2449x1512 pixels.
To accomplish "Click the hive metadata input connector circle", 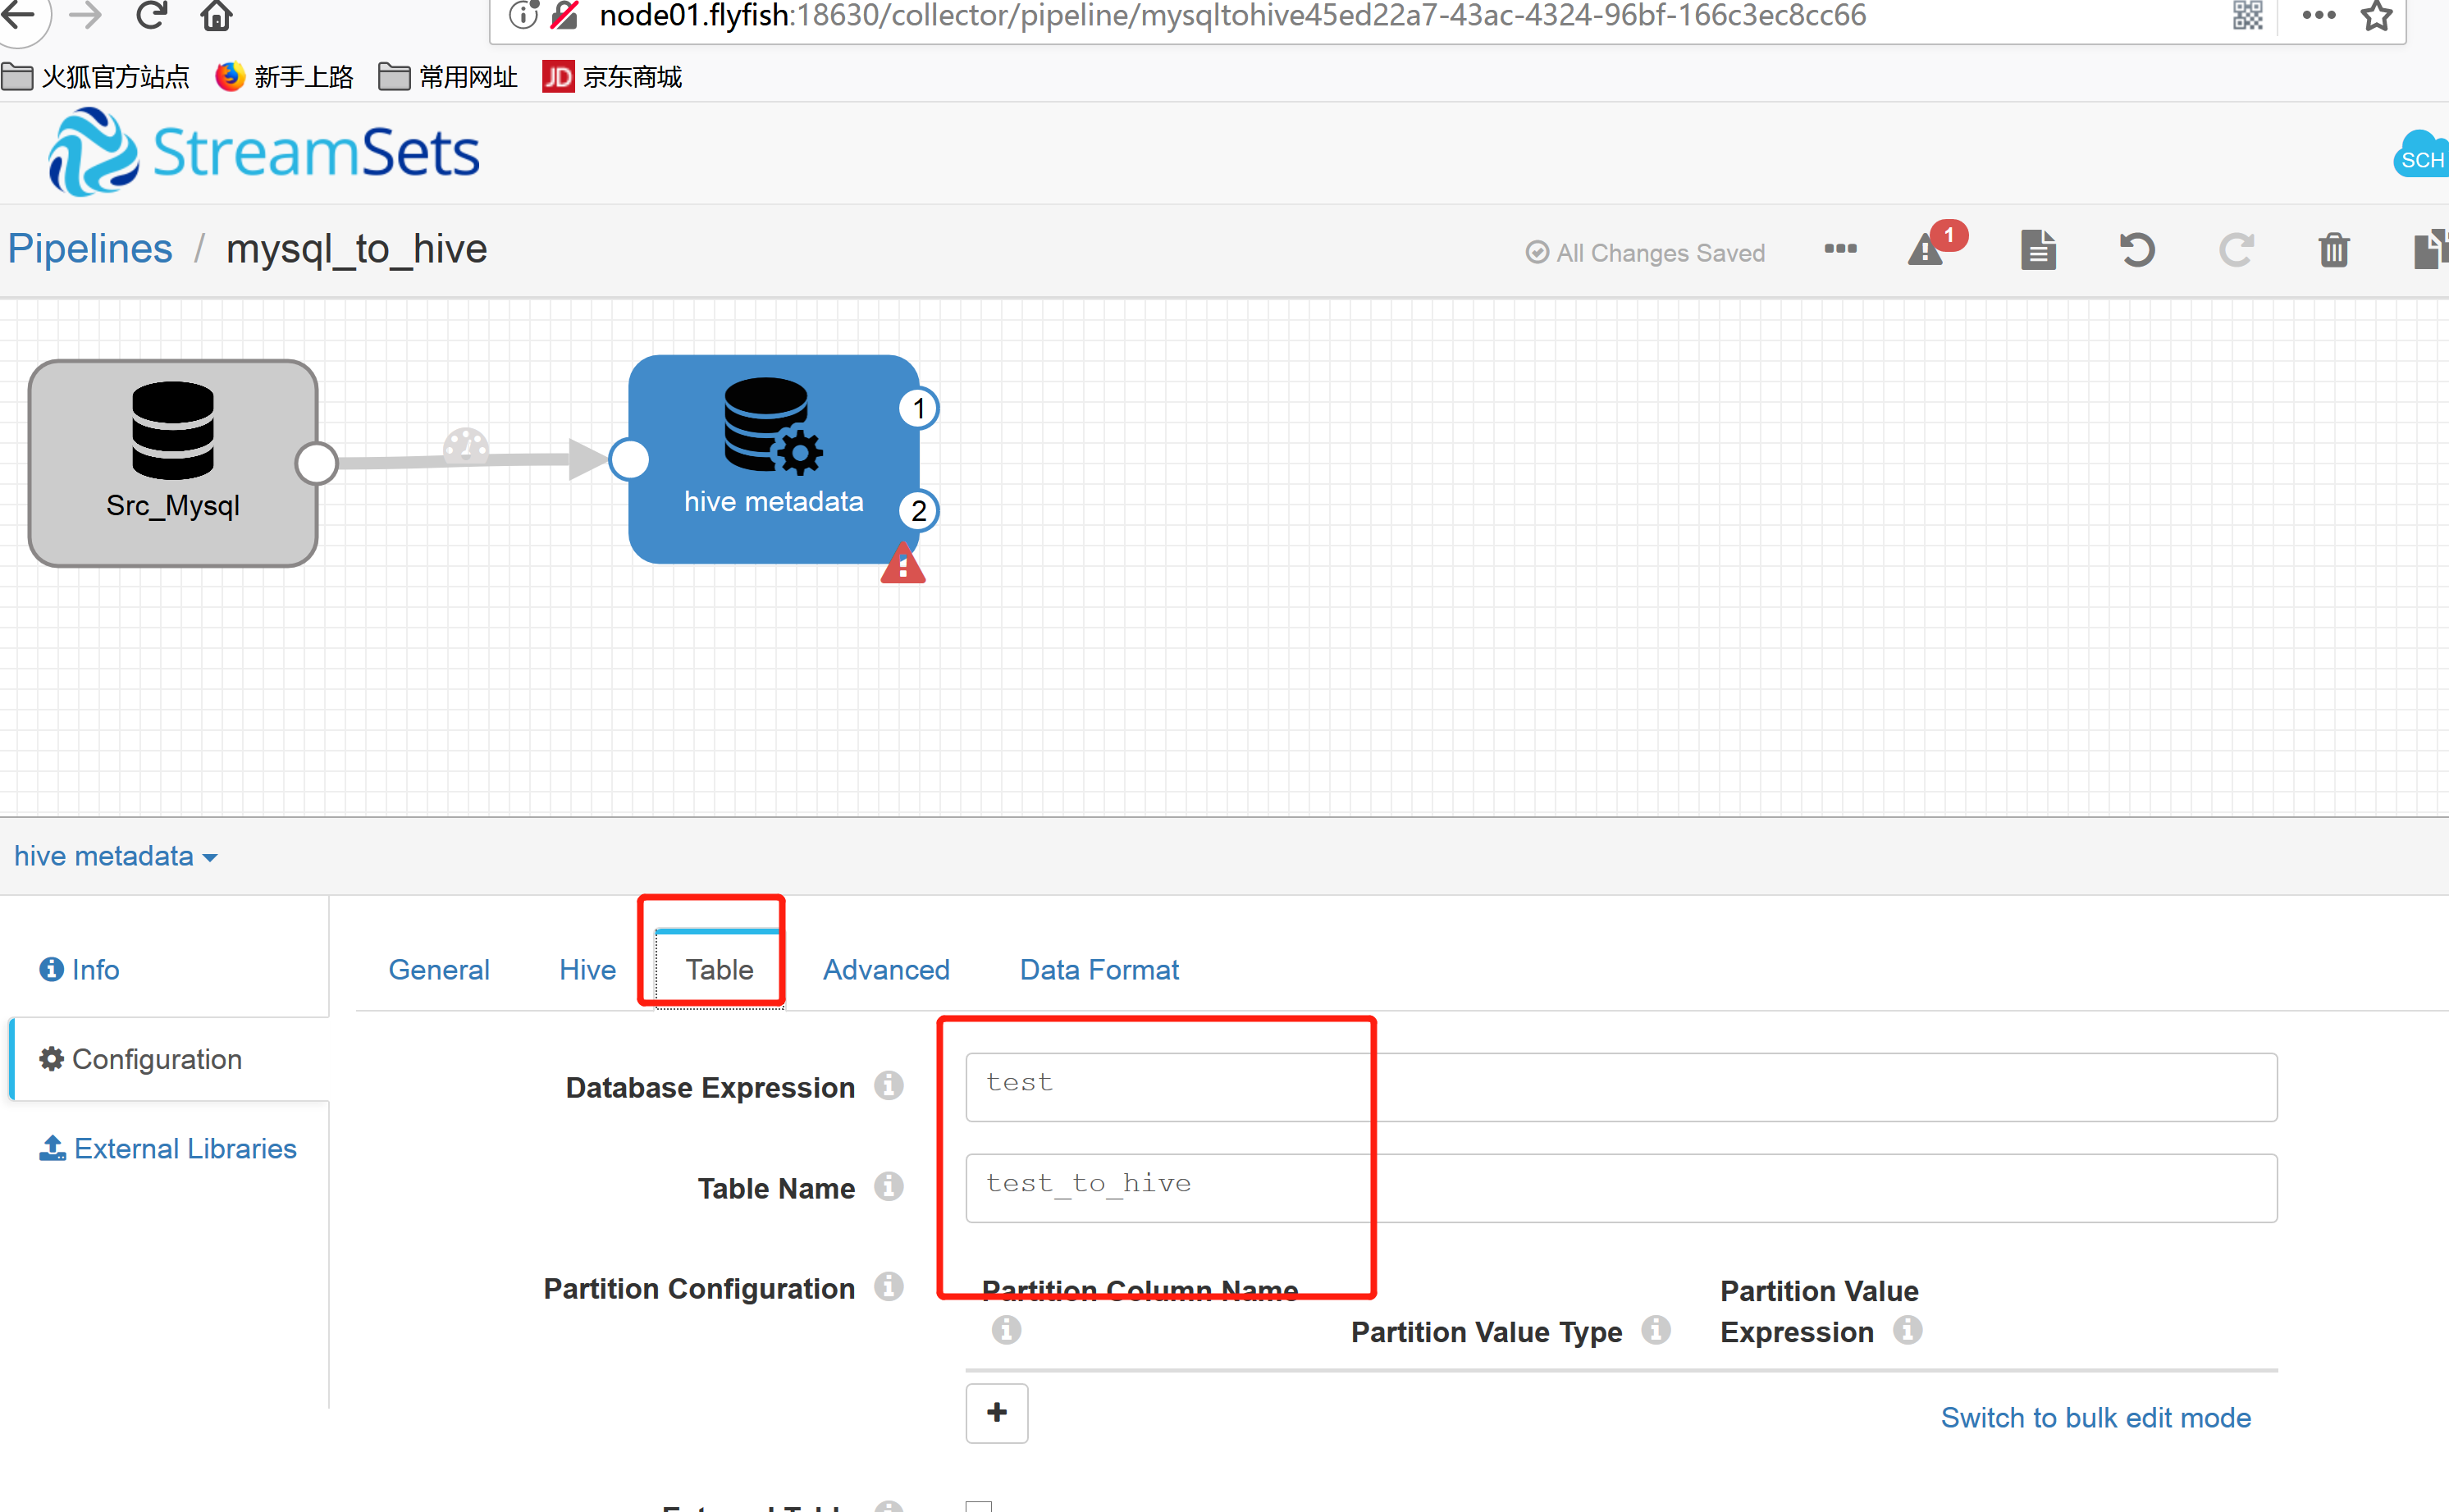I will pos(629,460).
